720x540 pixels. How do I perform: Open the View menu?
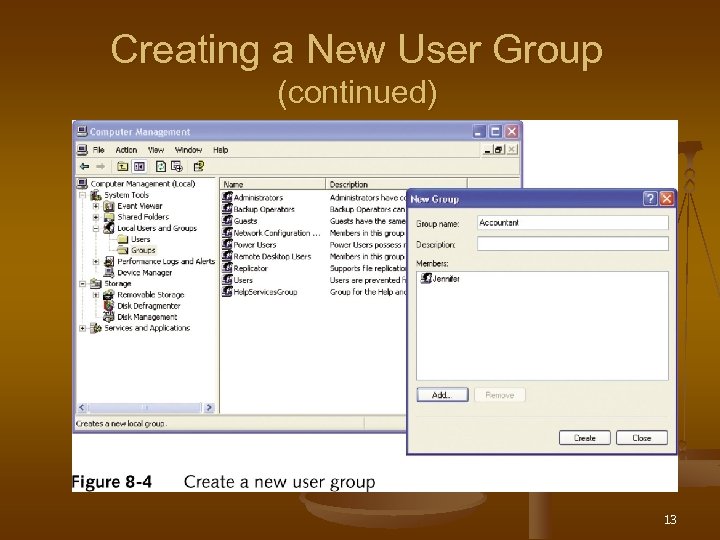pos(156,150)
